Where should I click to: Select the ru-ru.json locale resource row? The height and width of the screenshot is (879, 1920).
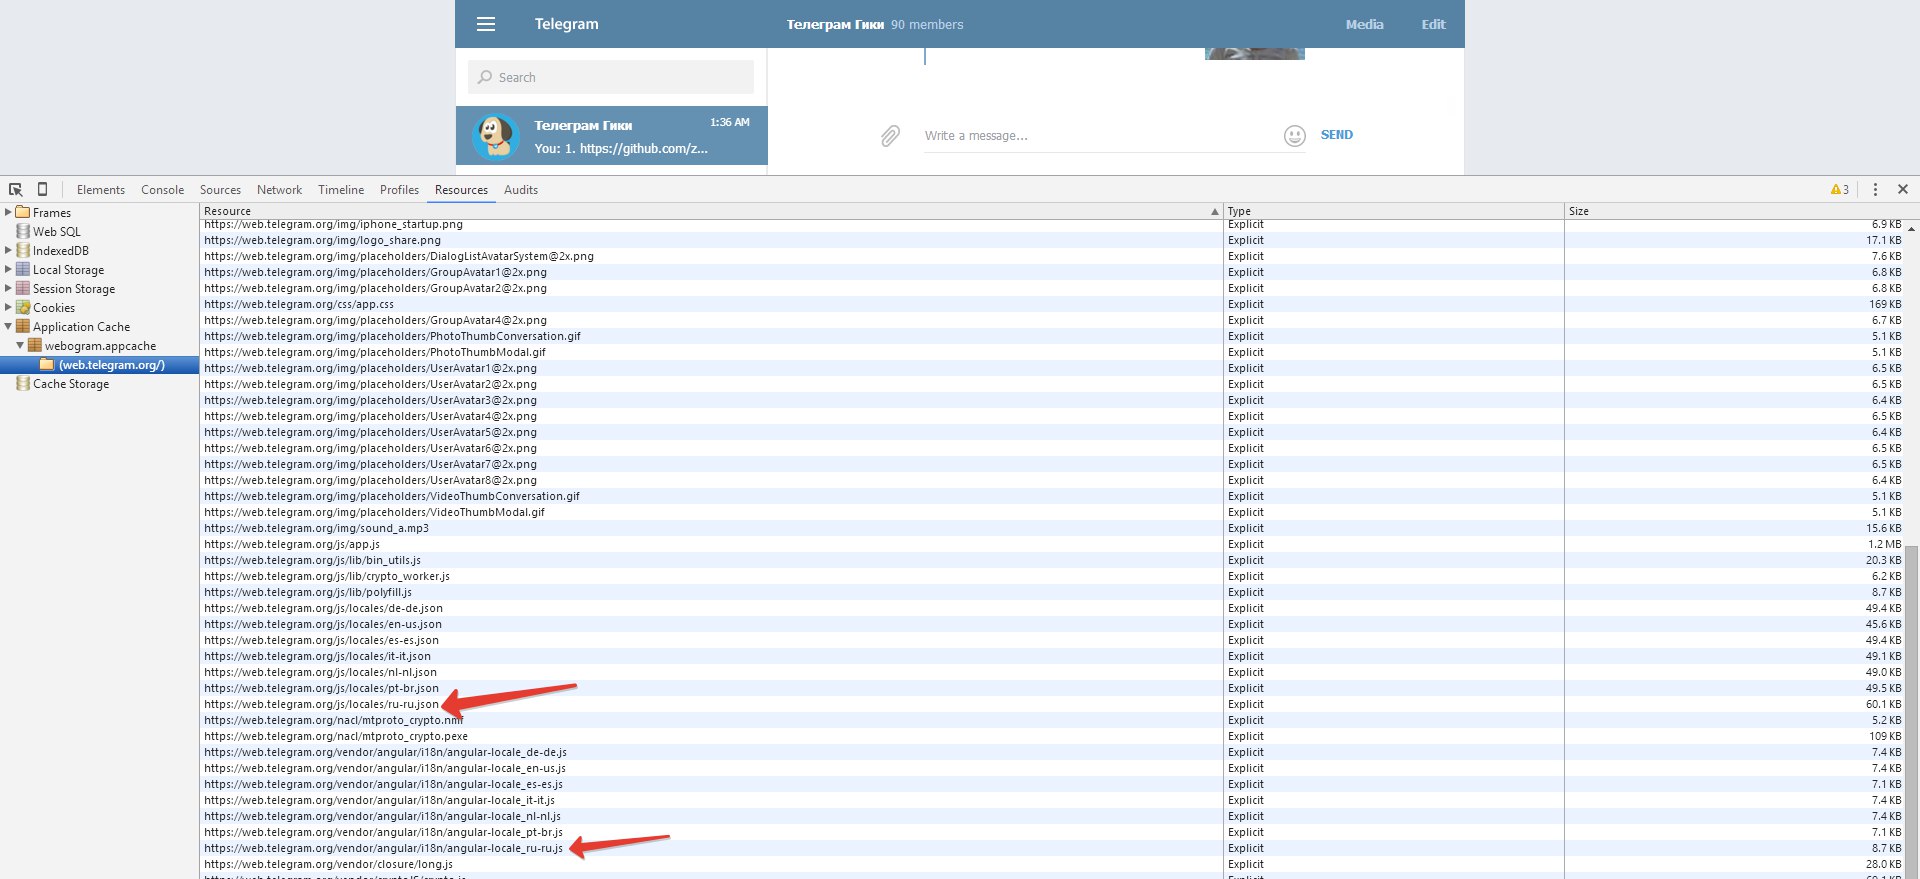coord(1052,704)
